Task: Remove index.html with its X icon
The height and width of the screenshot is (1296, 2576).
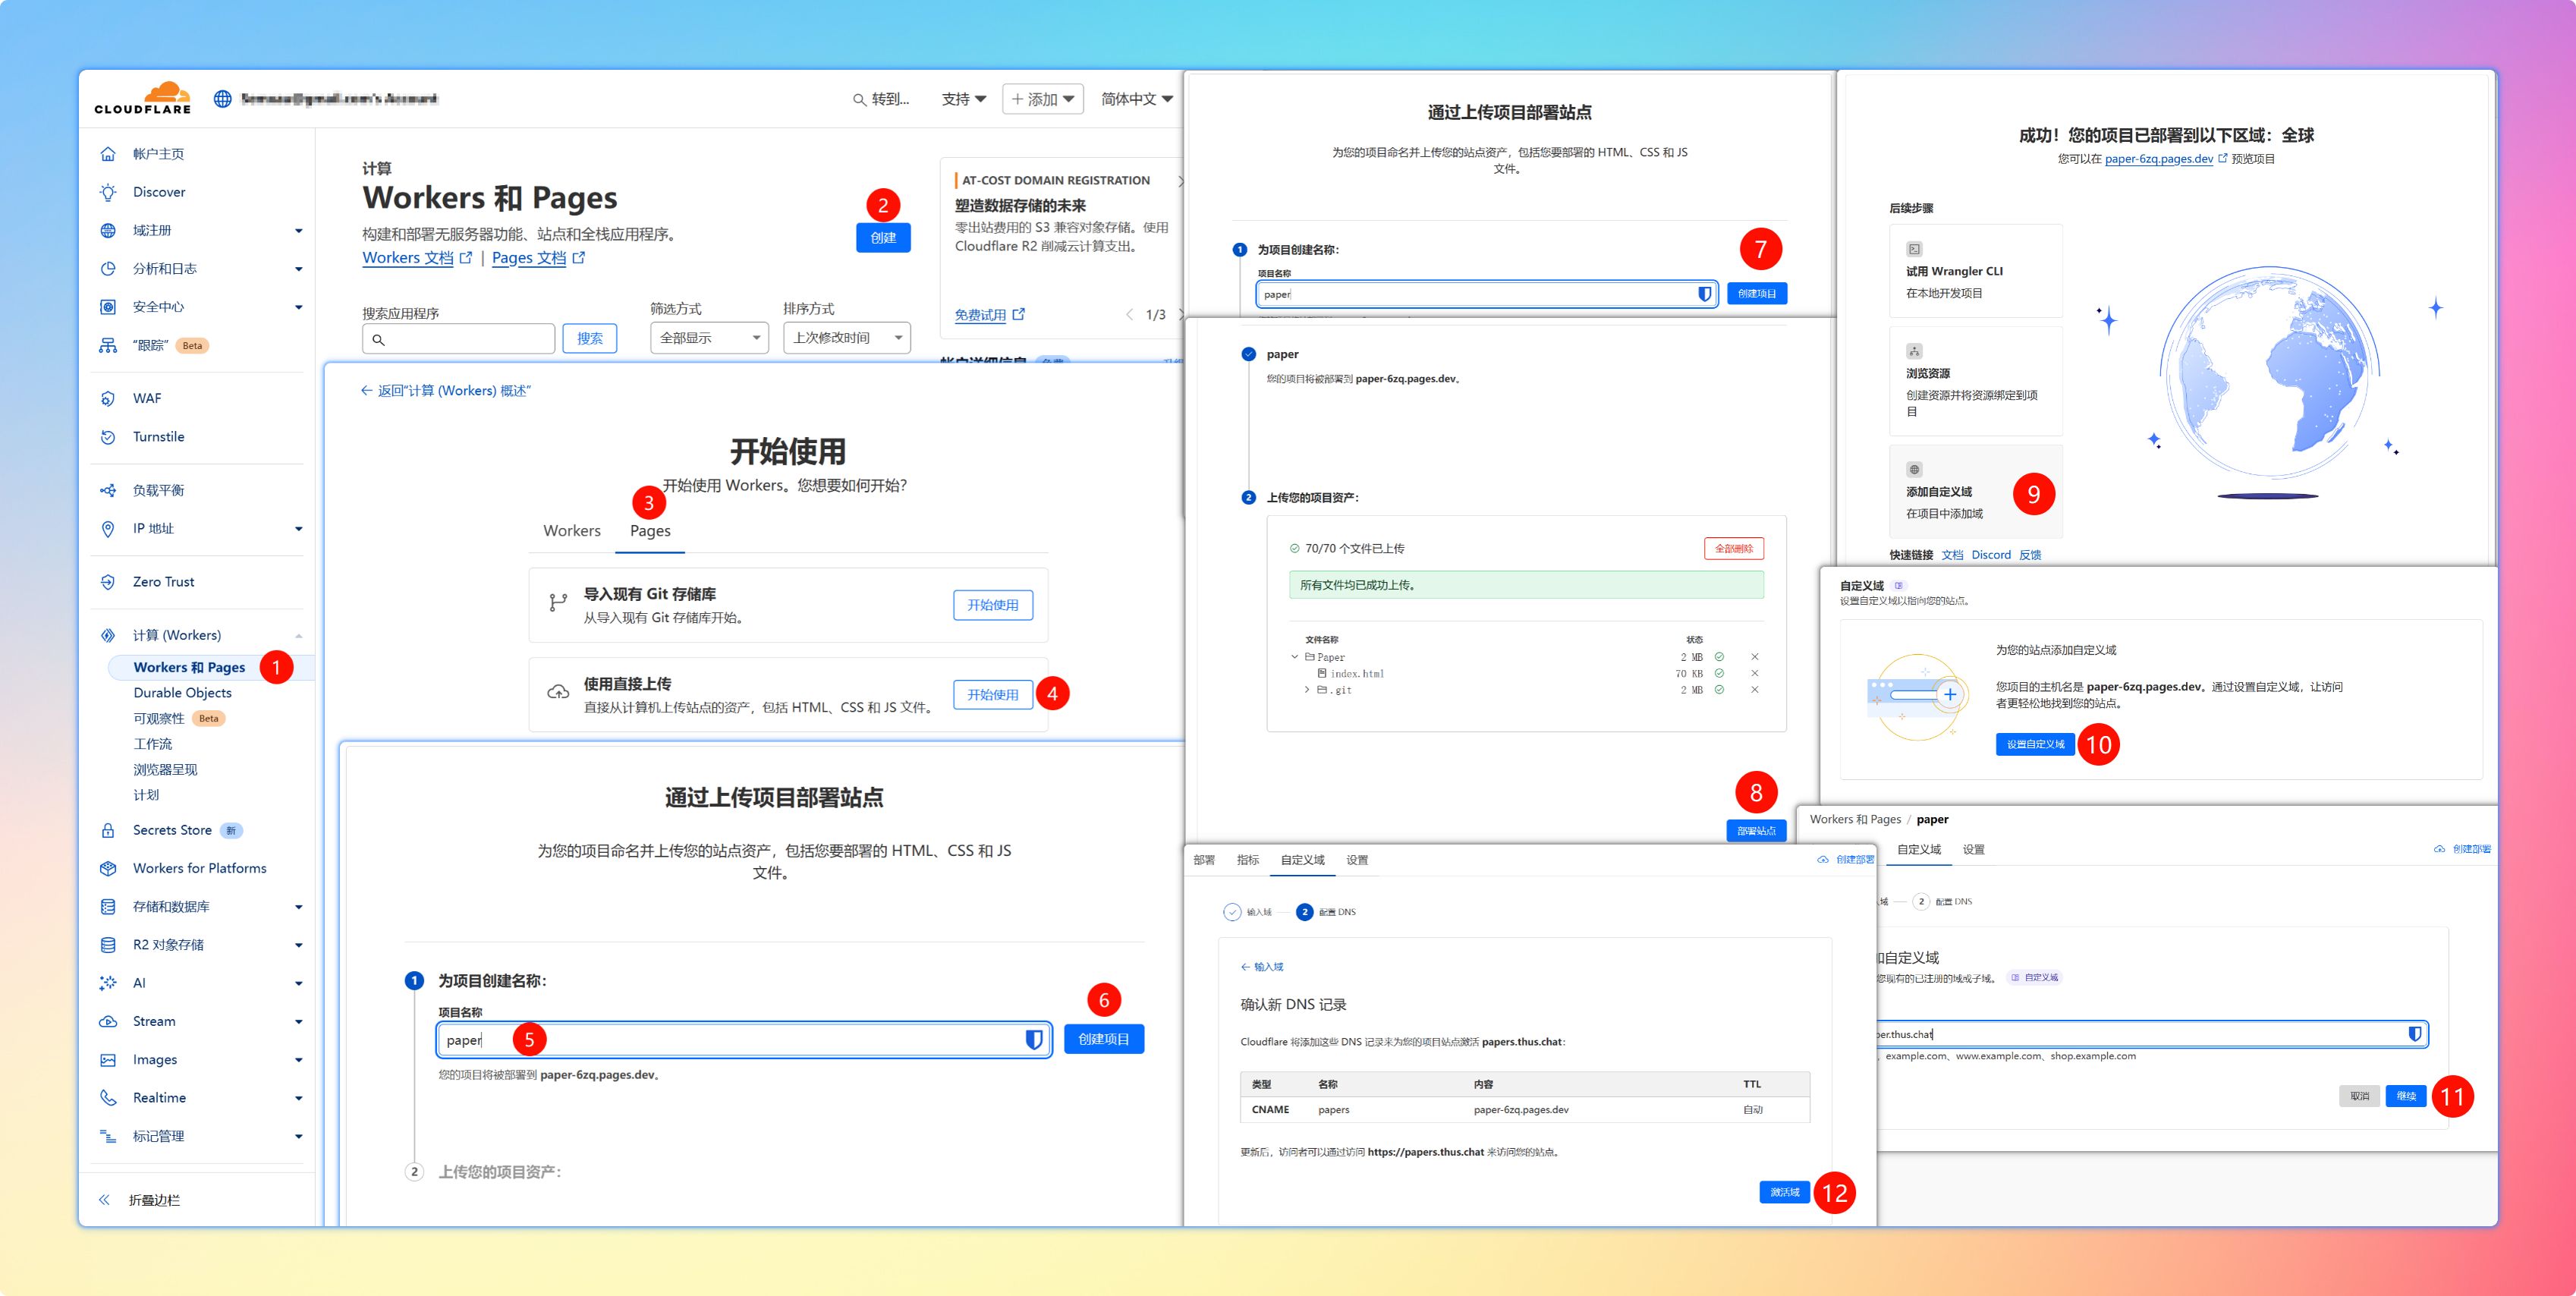Action: (1755, 673)
